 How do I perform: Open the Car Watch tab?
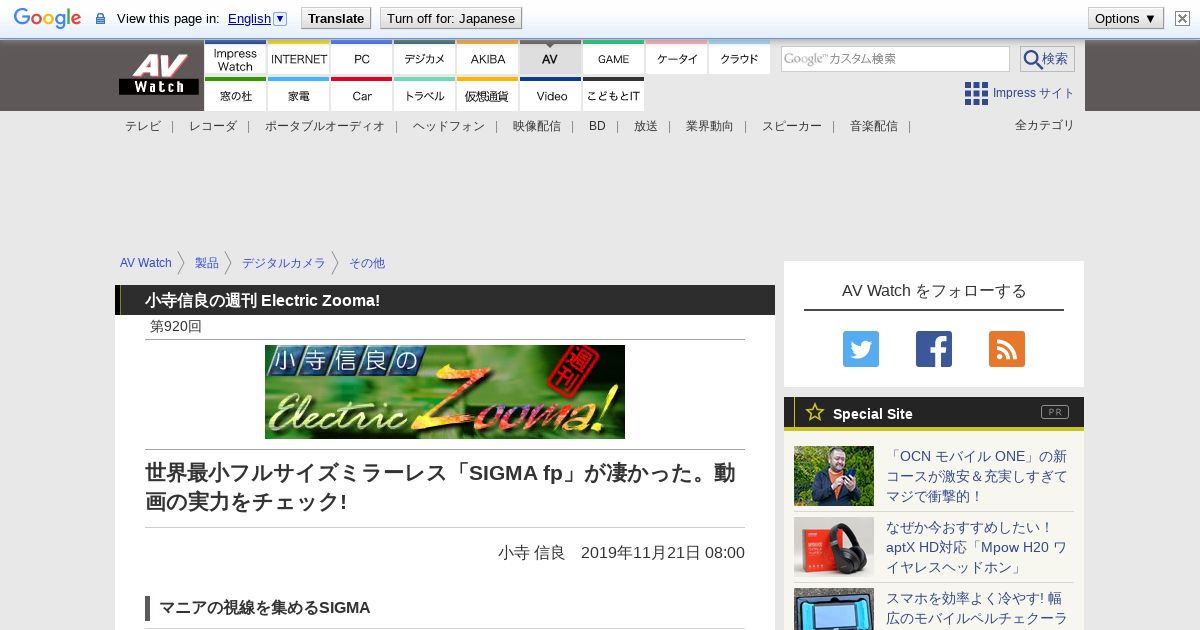click(x=361, y=95)
